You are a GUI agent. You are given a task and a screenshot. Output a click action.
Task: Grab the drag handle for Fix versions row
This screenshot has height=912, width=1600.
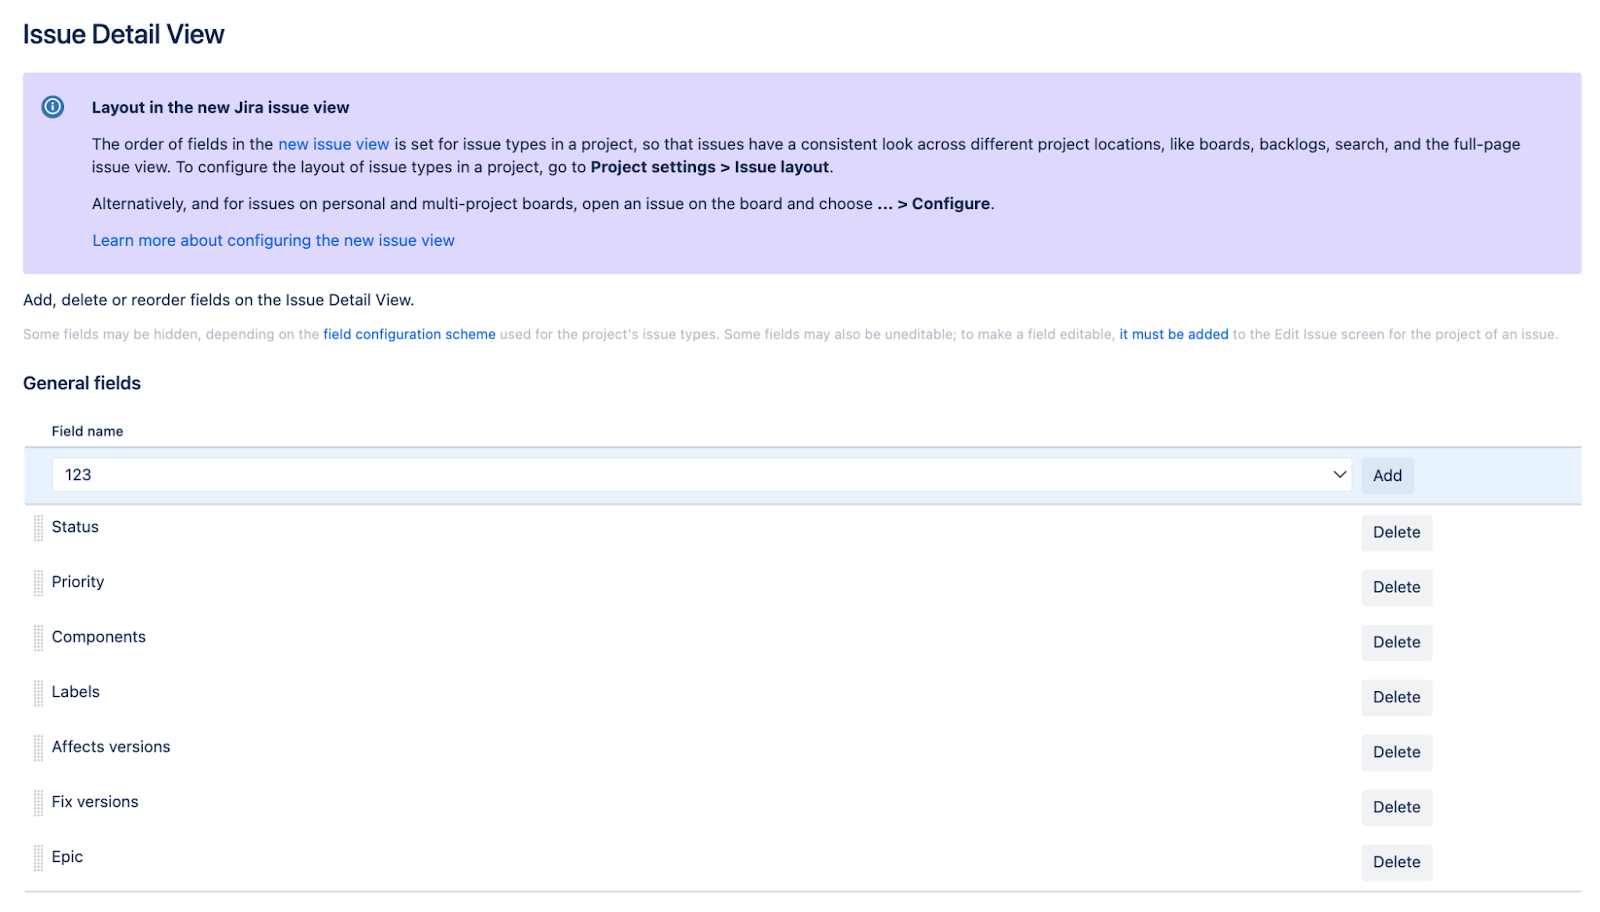point(39,803)
